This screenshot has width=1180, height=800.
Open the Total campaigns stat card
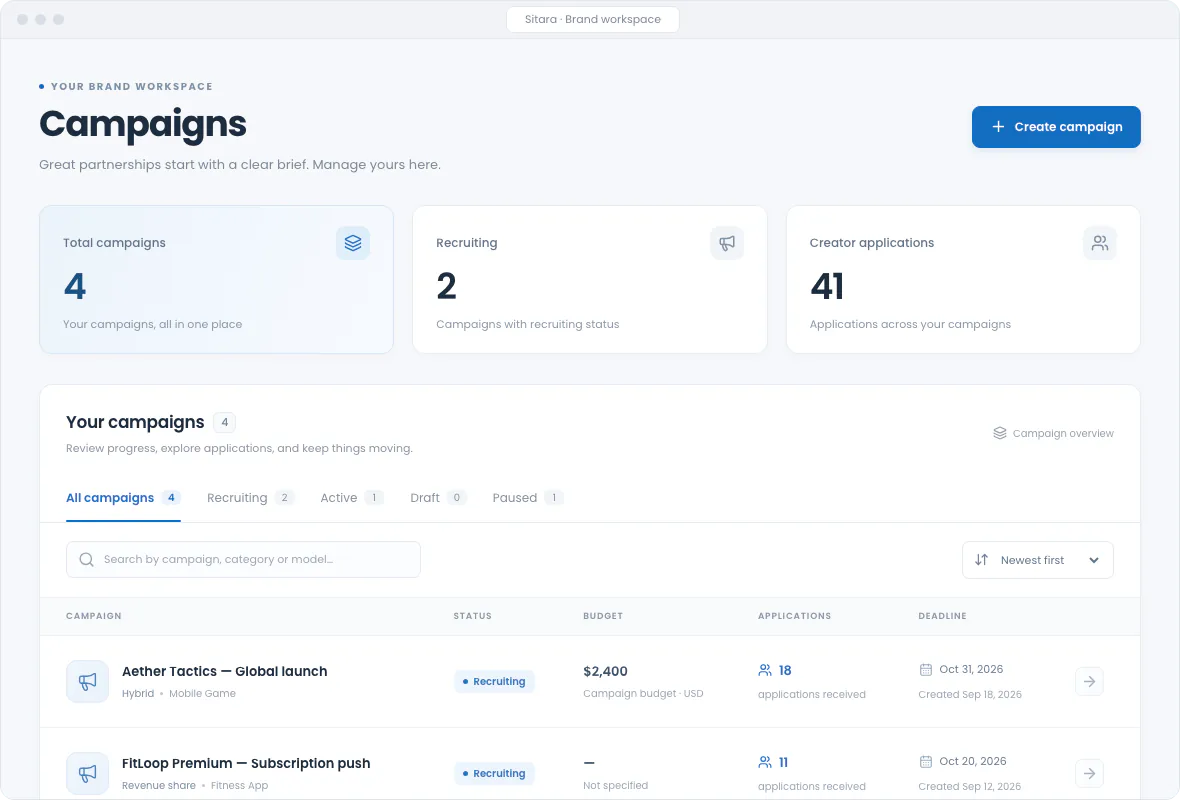(216, 279)
